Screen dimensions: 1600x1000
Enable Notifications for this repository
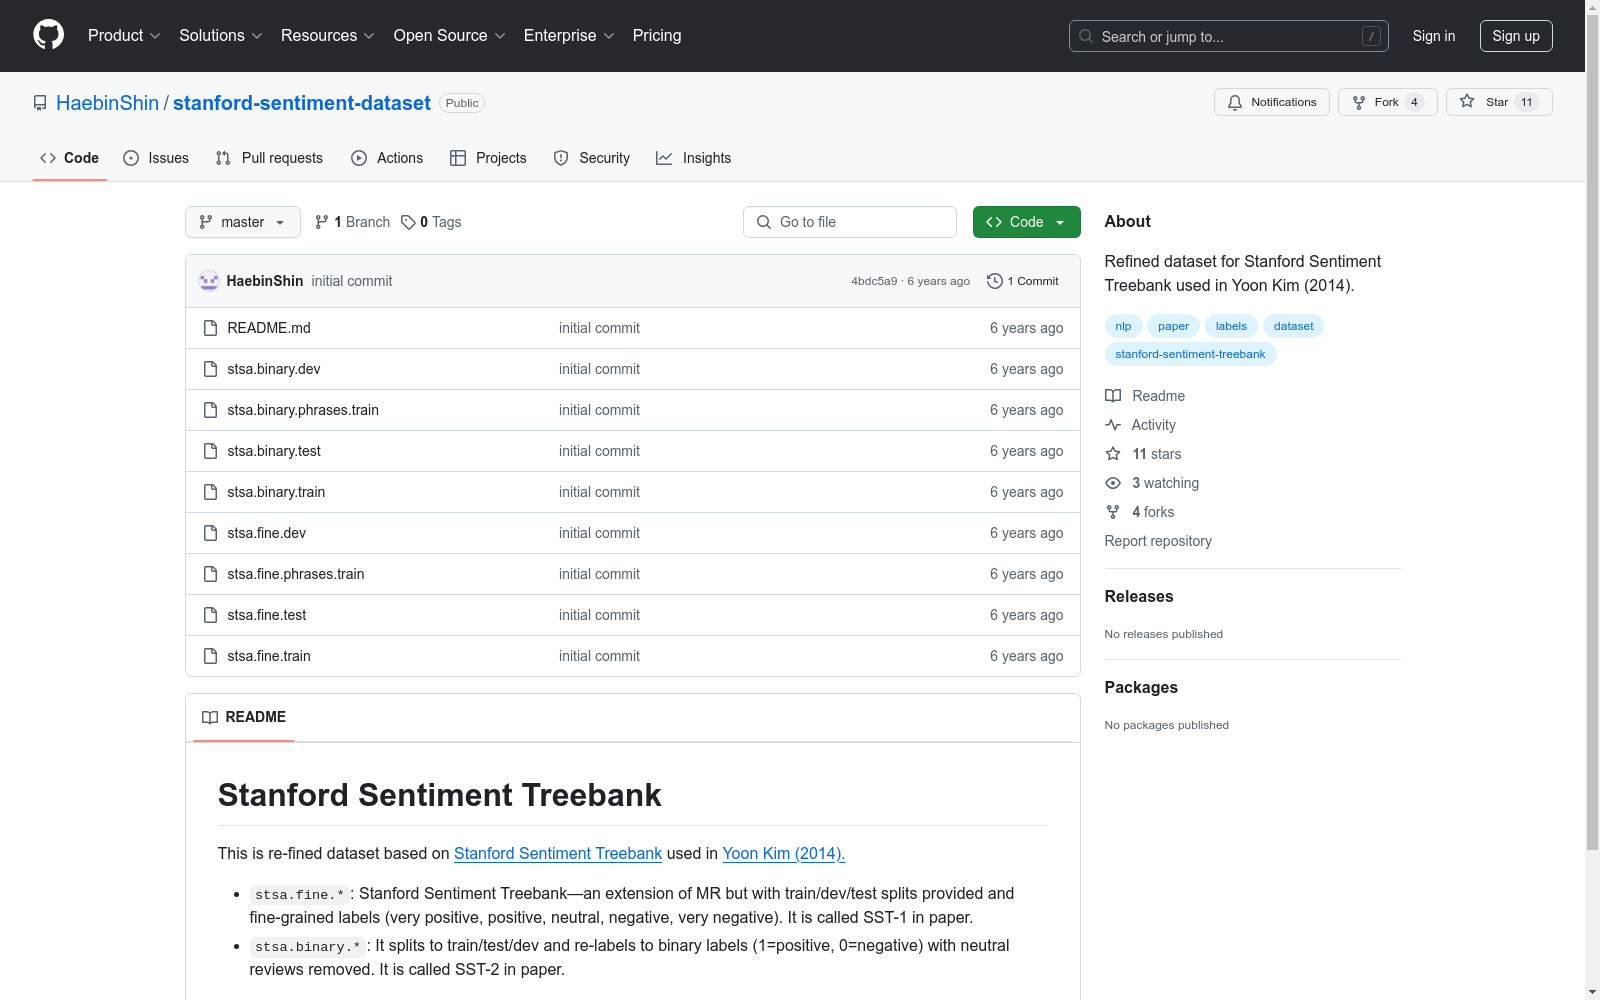click(1271, 101)
